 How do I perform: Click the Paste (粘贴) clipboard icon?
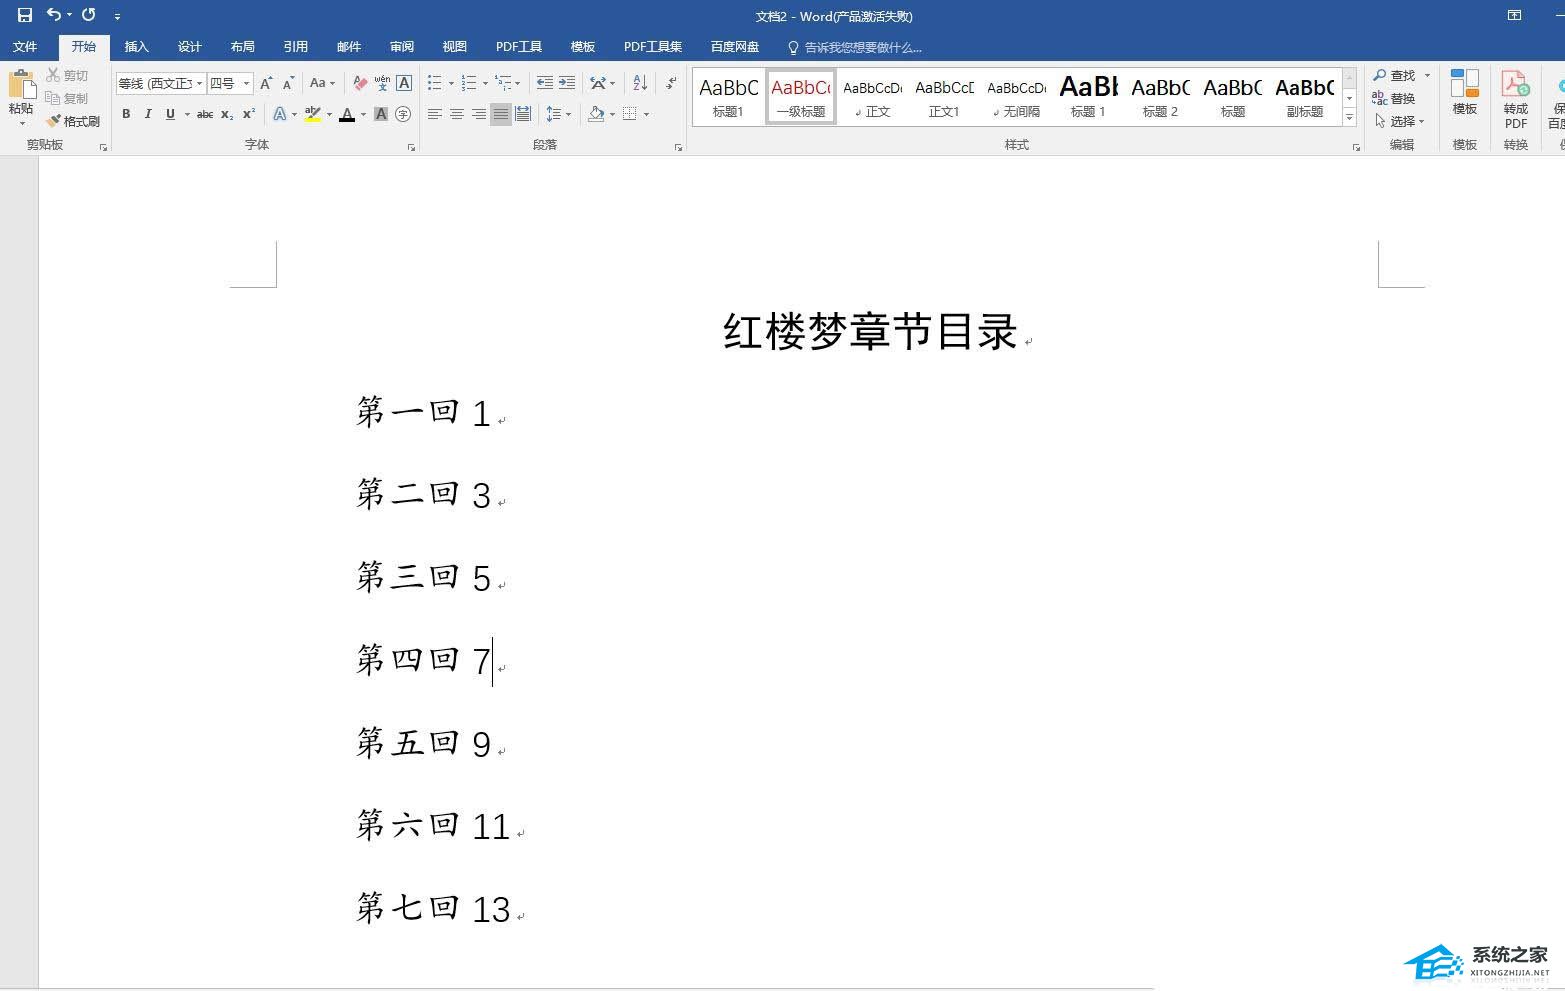click(21, 86)
